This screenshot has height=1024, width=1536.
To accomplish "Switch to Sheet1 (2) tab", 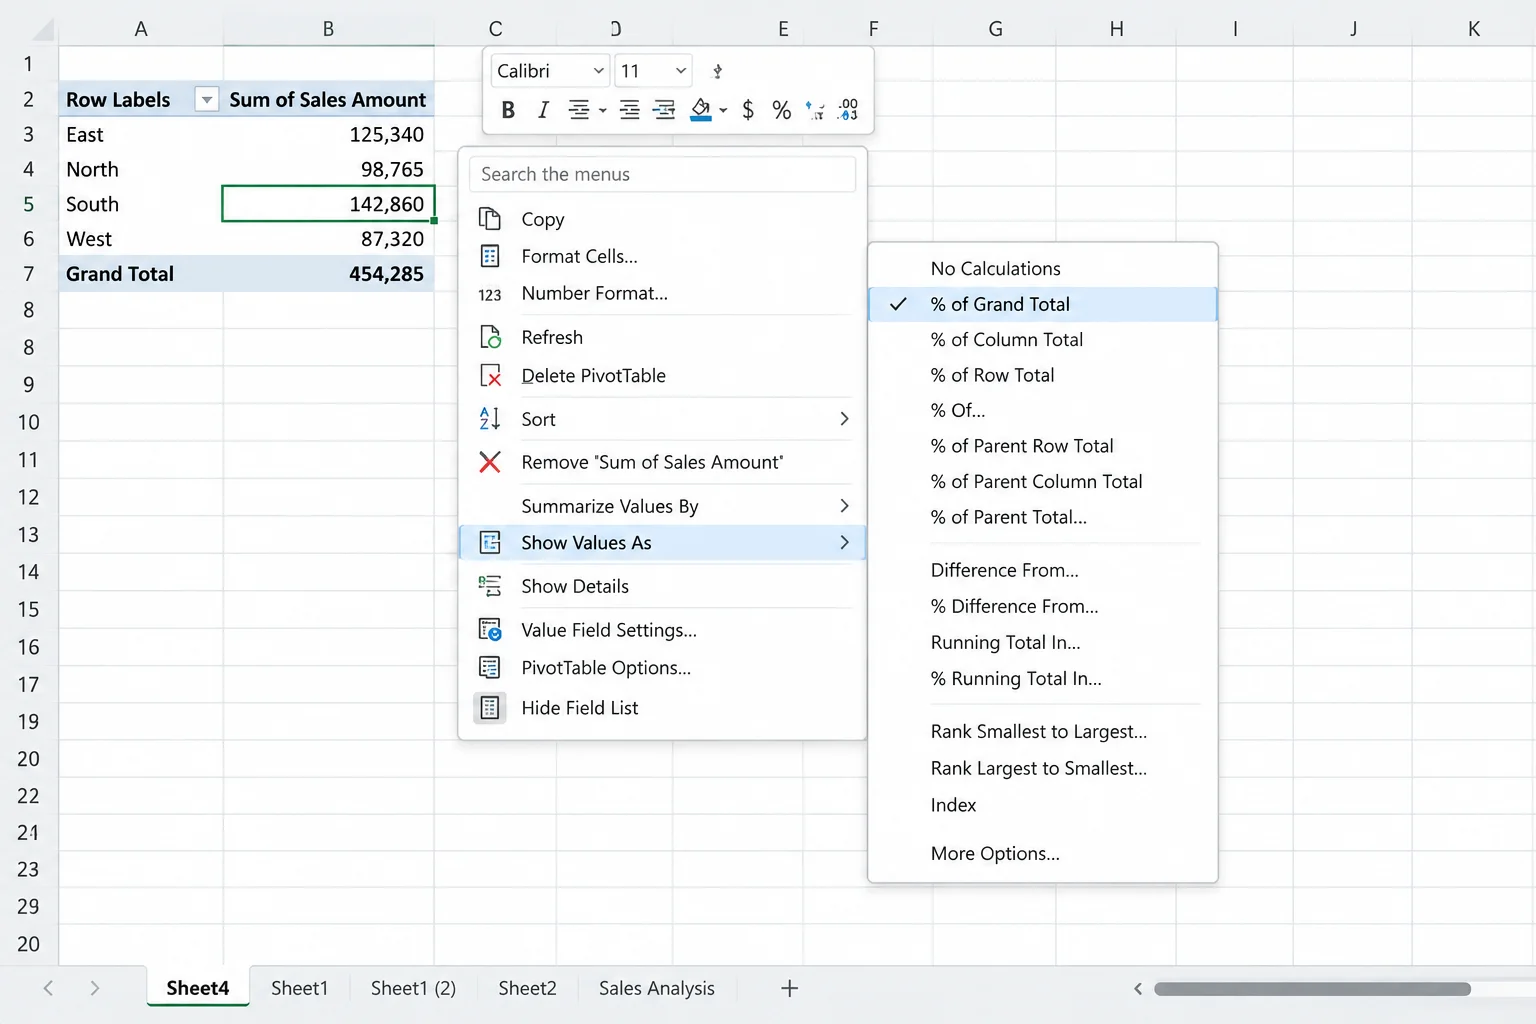I will pyautogui.click(x=413, y=988).
